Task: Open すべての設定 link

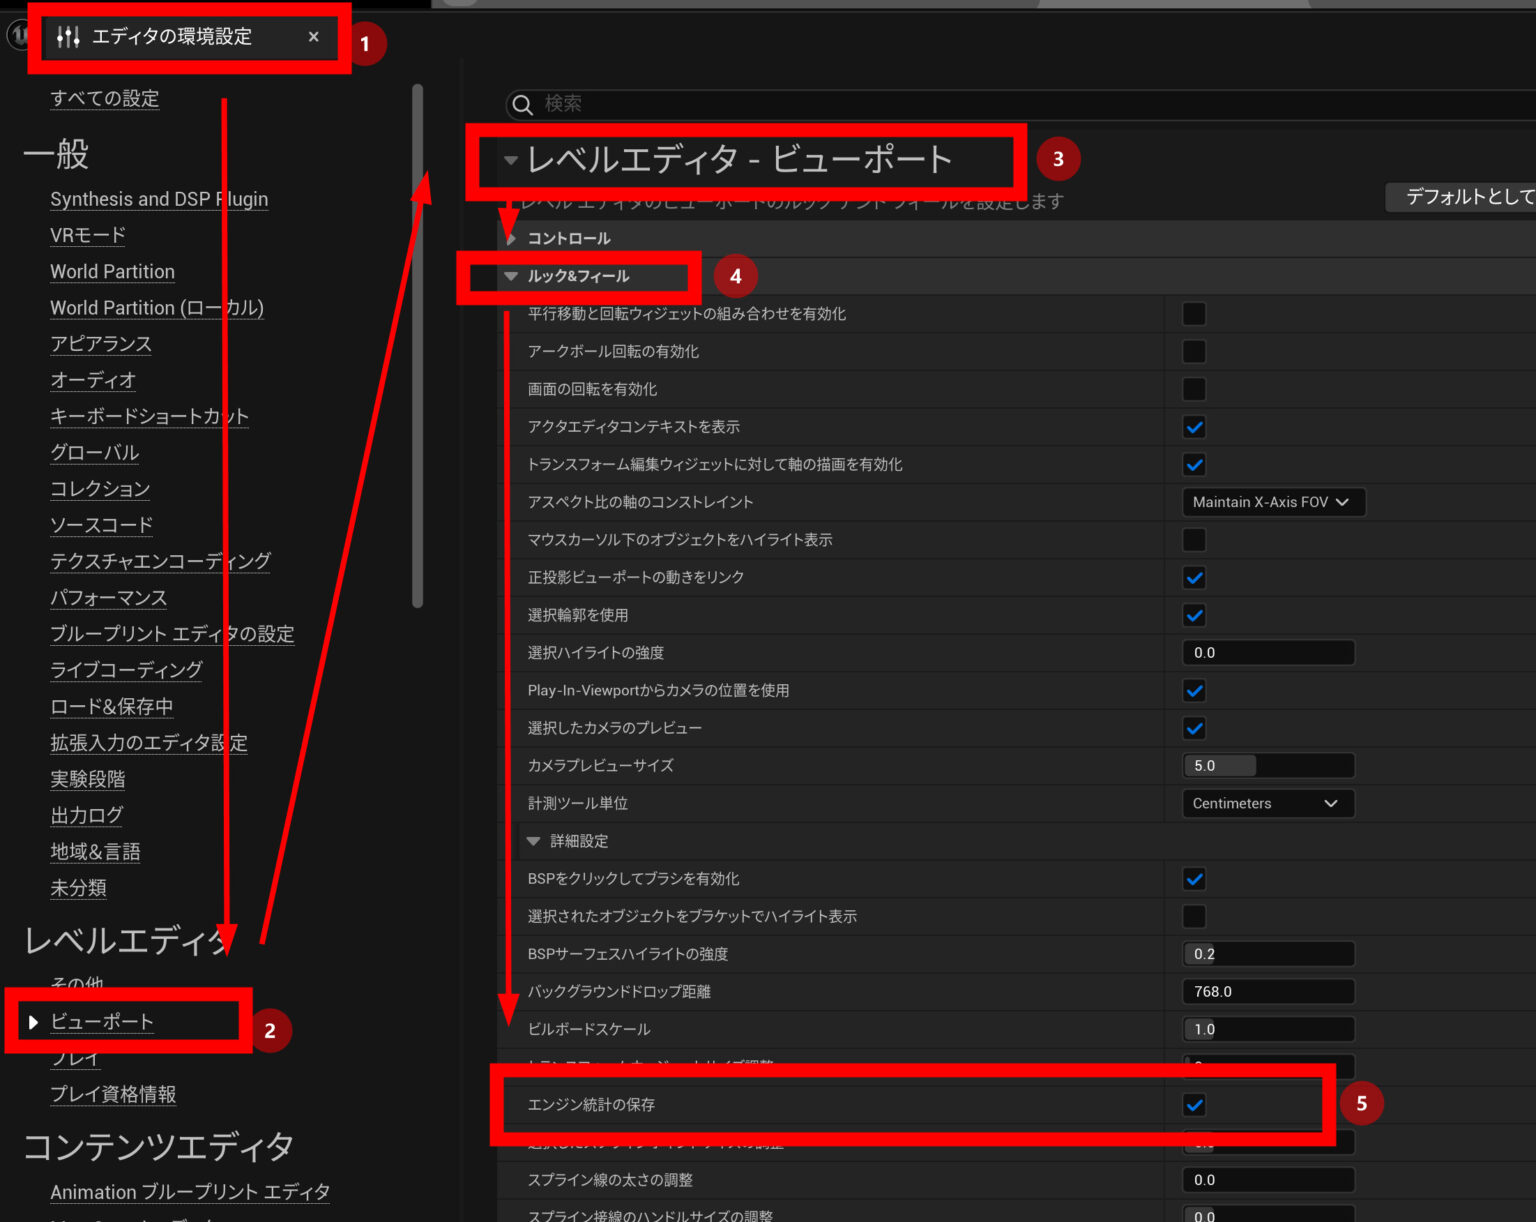Action: pos(104,99)
